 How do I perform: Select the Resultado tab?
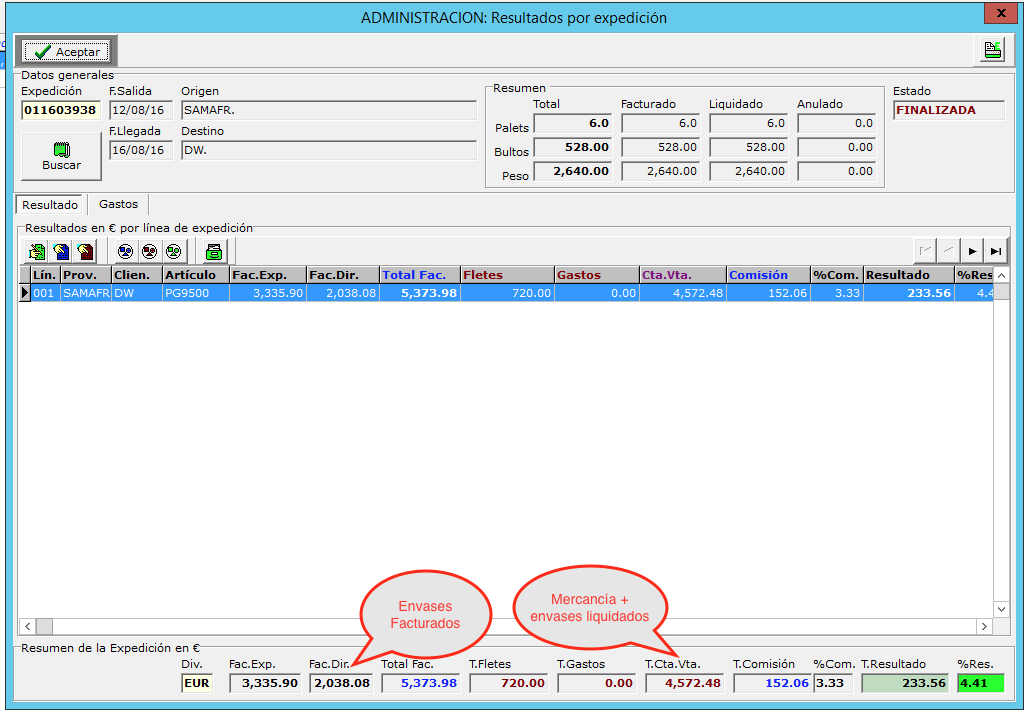point(51,204)
